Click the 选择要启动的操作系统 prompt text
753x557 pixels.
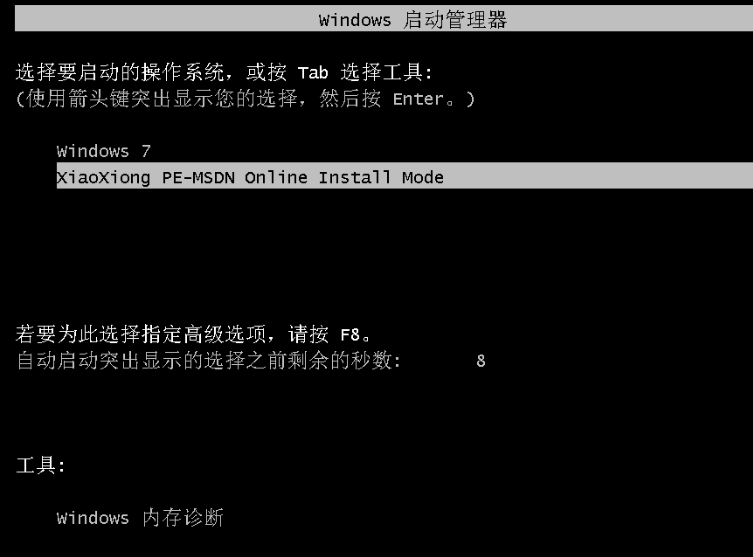click(x=120, y=73)
